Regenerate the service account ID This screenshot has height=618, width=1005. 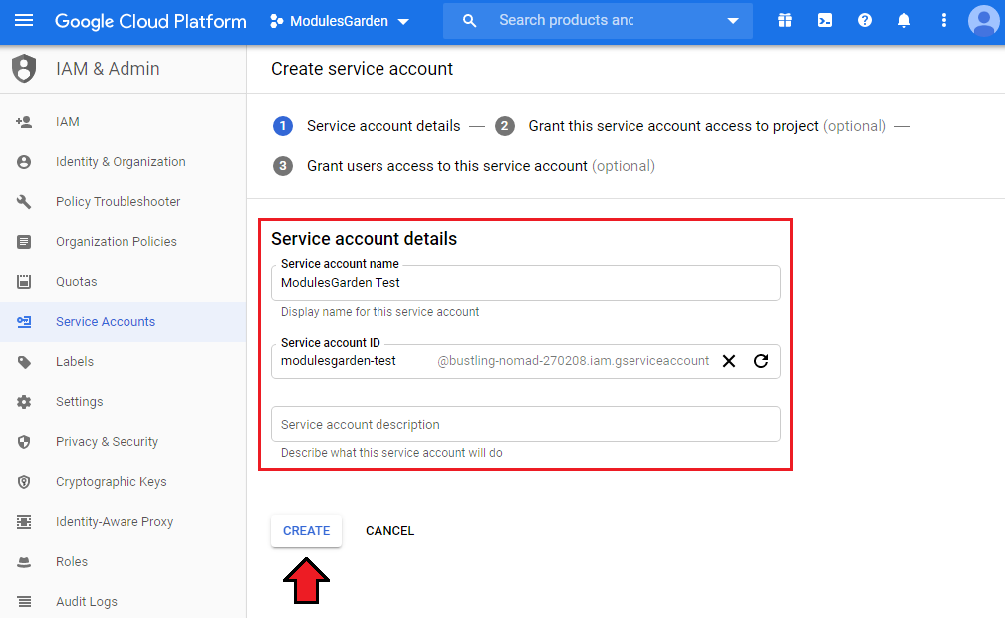click(761, 361)
